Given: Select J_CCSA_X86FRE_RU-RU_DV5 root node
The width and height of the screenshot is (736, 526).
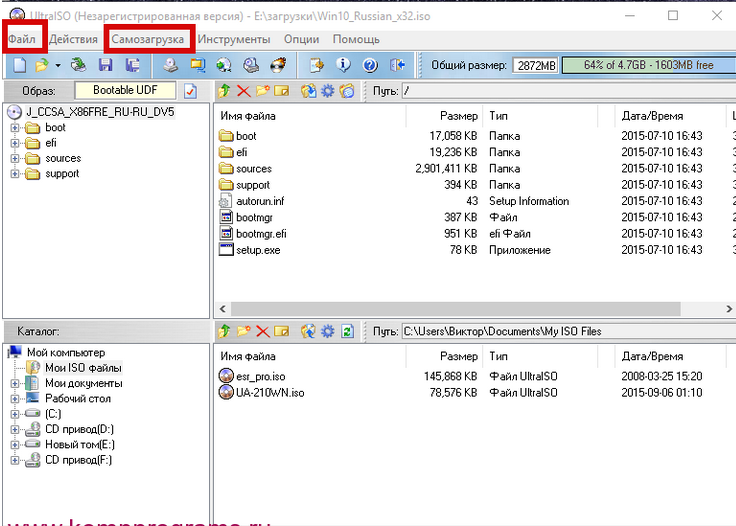Looking at the screenshot, I should point(100,112).
